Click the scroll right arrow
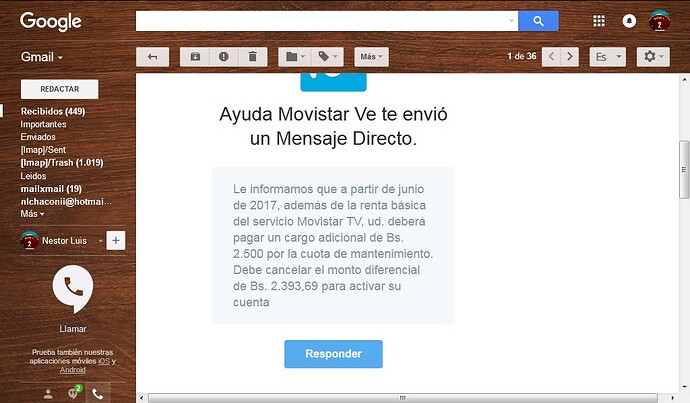 pos(672,398)
